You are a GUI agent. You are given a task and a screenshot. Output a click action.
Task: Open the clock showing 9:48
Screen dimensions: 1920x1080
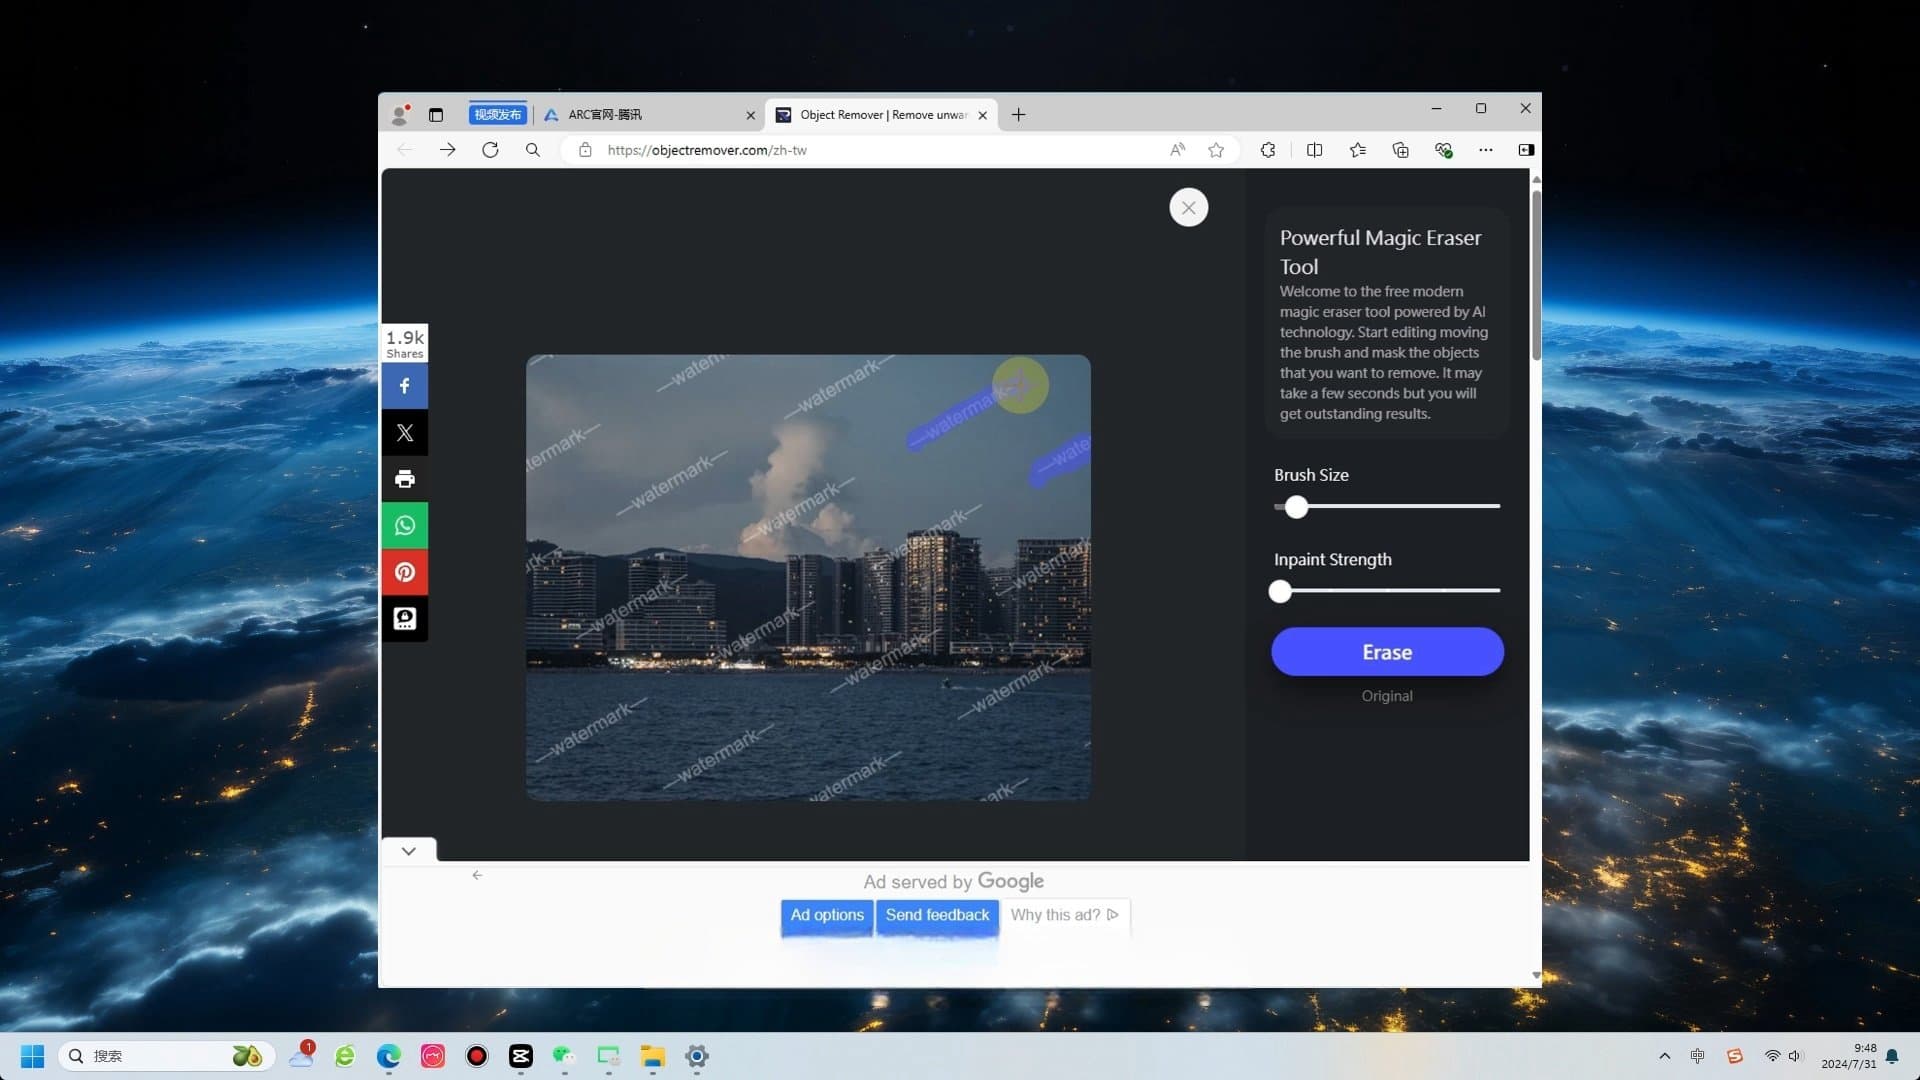click(1848, 1056)
